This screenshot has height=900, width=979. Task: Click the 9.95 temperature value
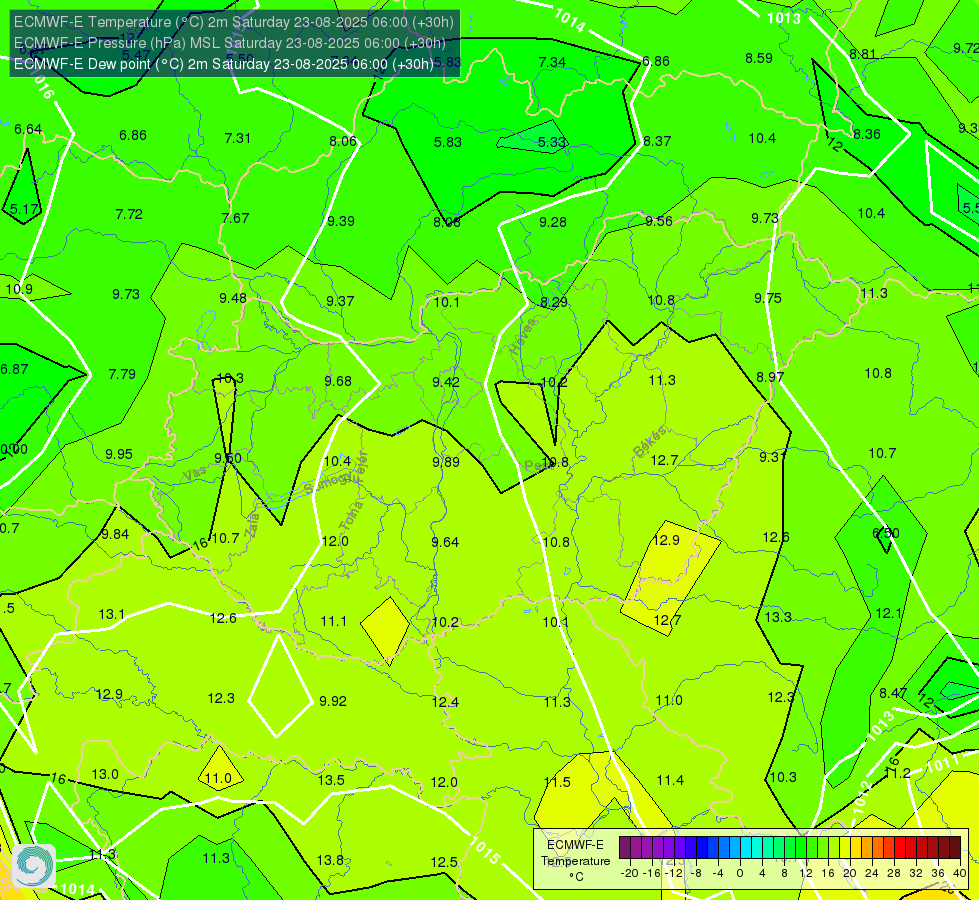point(119,454)
